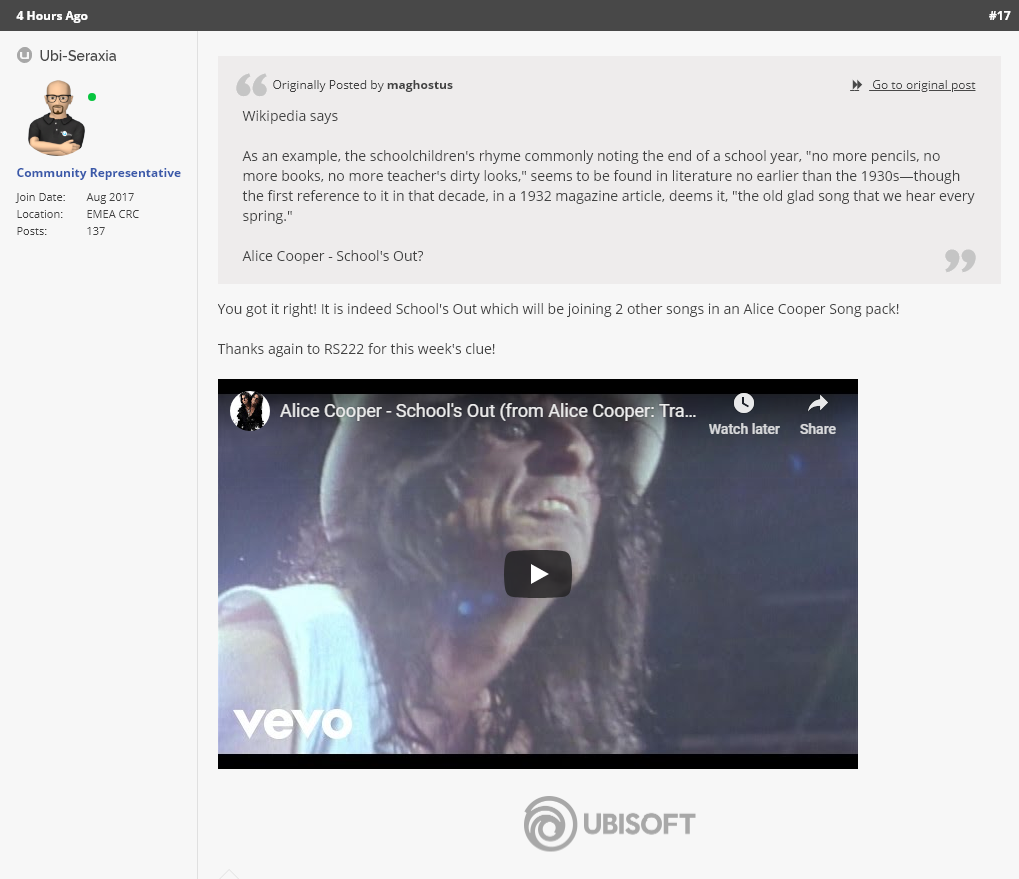Click the 'Wikipedia says' quoted line

click(290, 116)
